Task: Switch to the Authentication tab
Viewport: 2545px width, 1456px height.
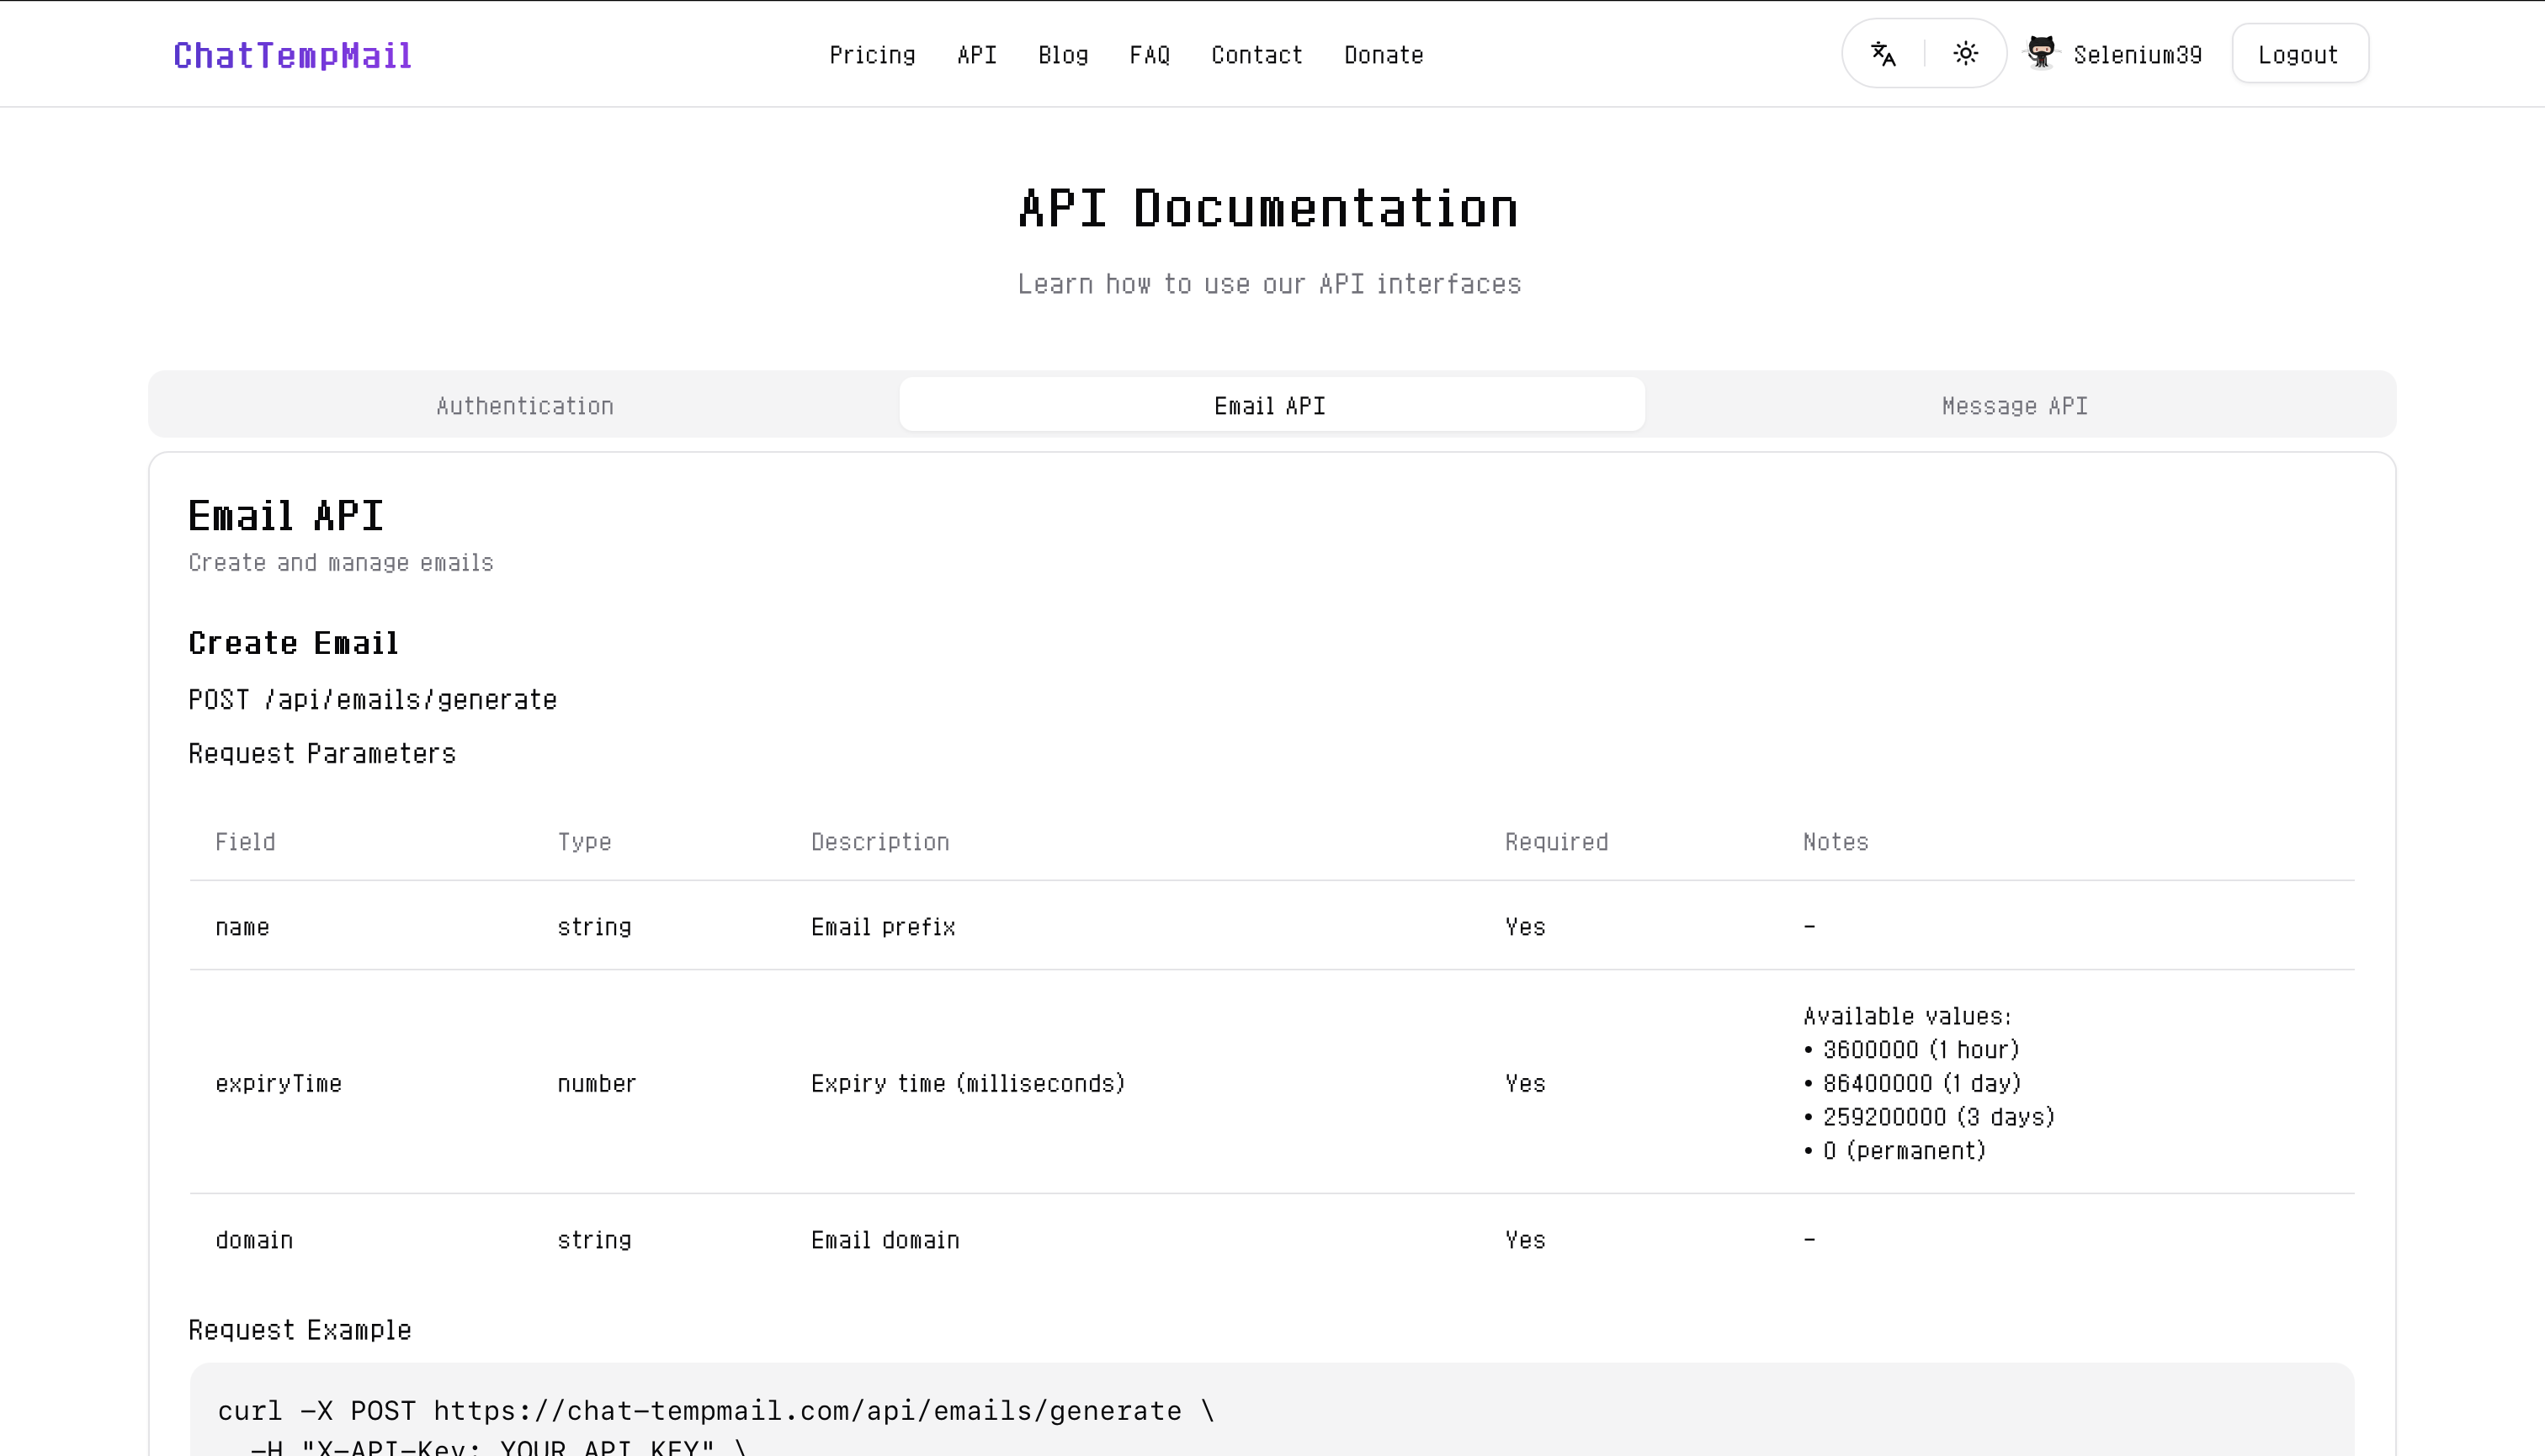Action: pyautogui.click(x=524, y=405)
